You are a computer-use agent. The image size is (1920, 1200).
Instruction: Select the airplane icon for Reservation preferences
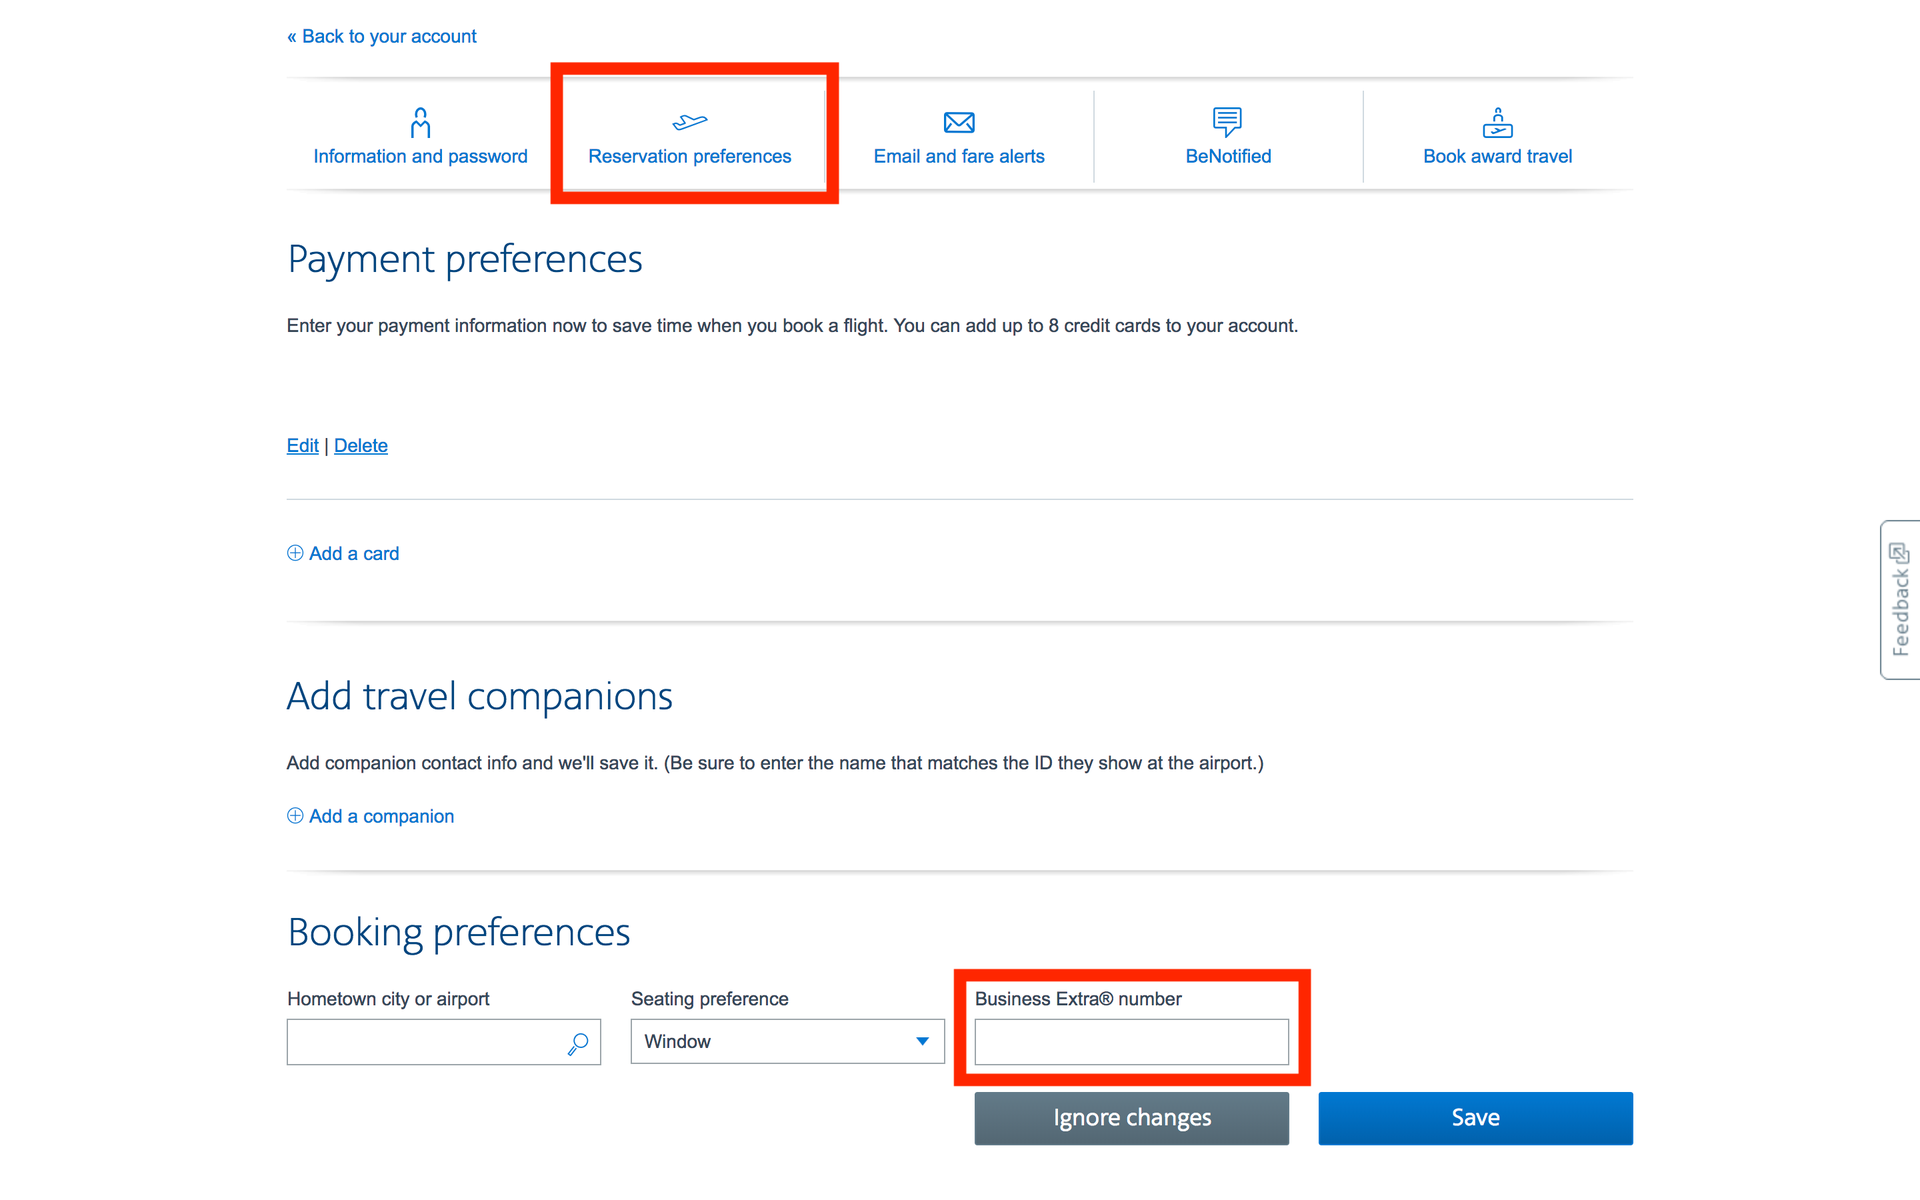coord(690,122)
